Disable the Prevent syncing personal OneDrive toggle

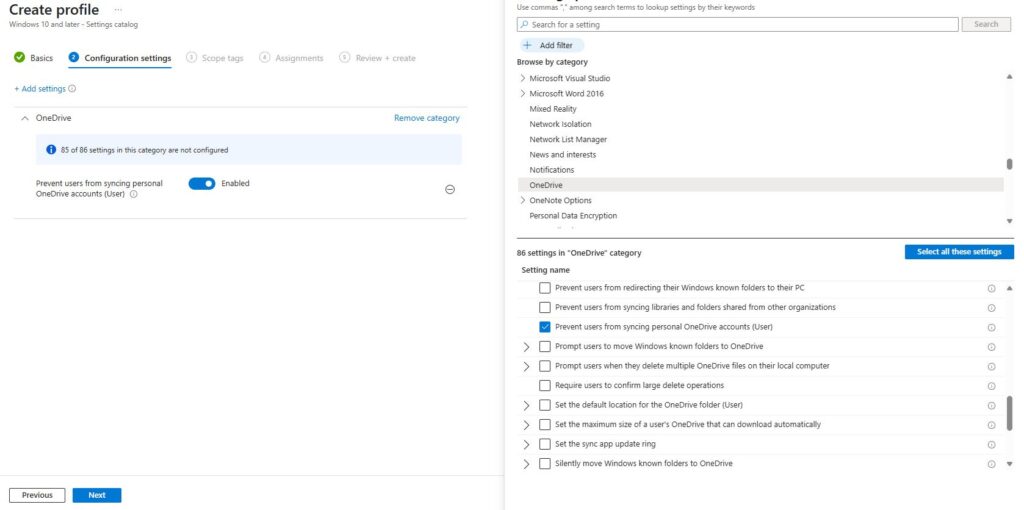tap(202, 183)
